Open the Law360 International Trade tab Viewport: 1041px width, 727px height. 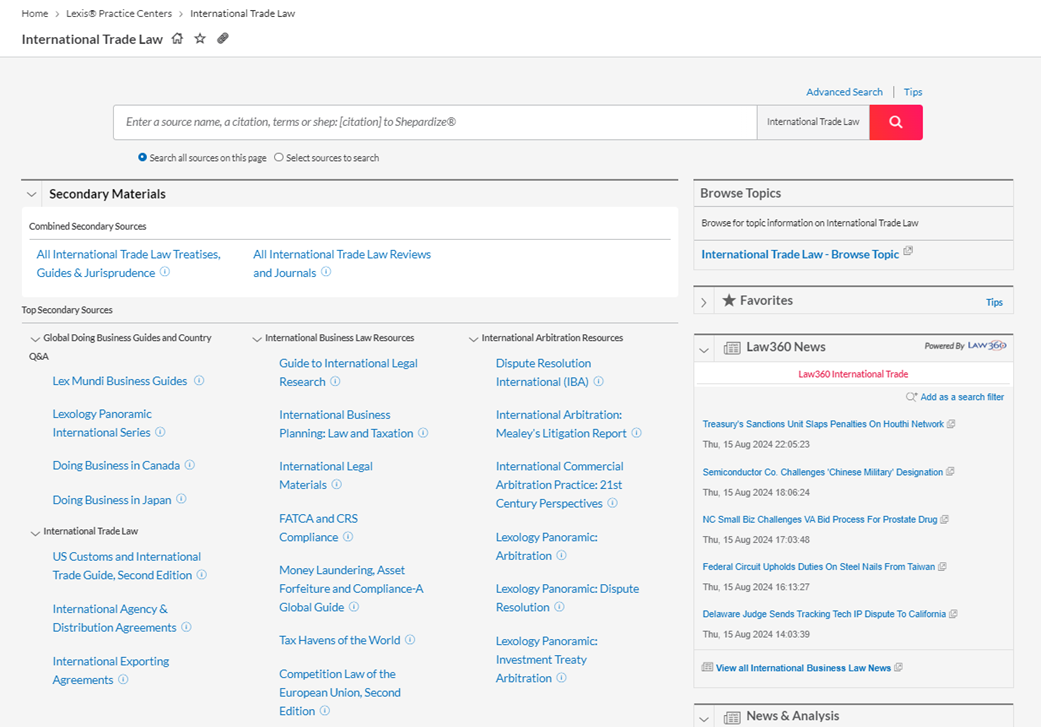click(x=853, y=374)
